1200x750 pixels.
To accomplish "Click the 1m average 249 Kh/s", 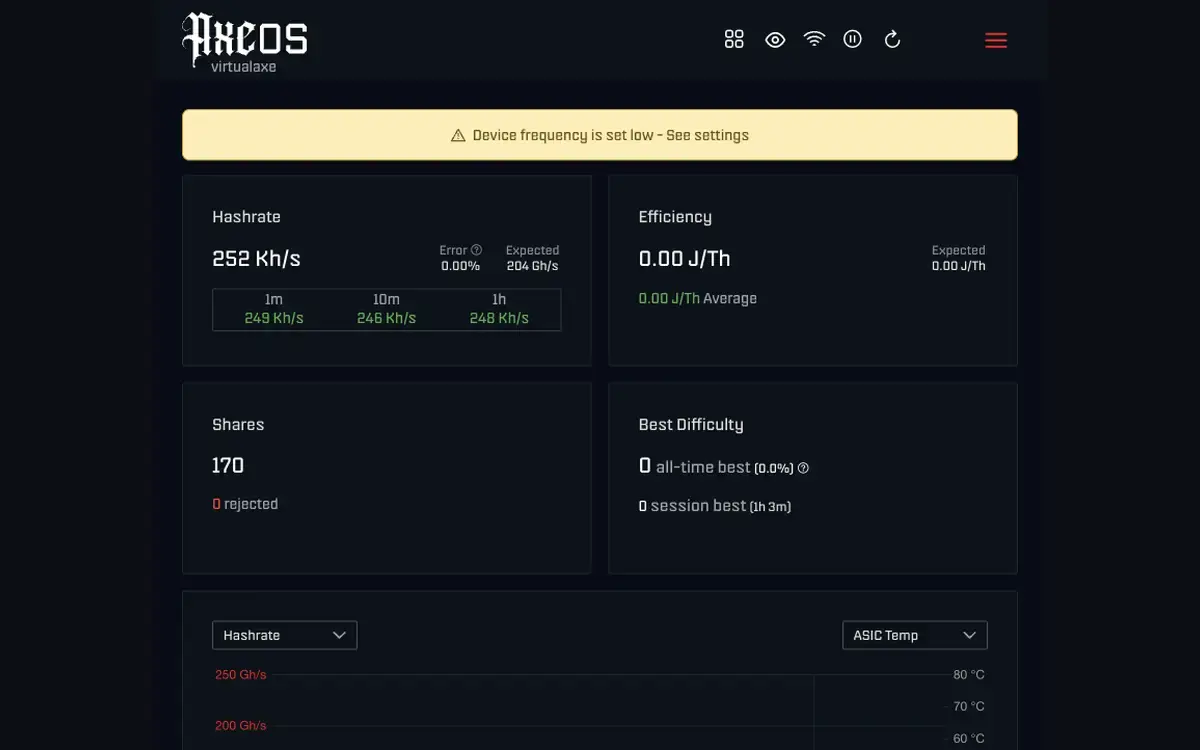I will 274,318.
